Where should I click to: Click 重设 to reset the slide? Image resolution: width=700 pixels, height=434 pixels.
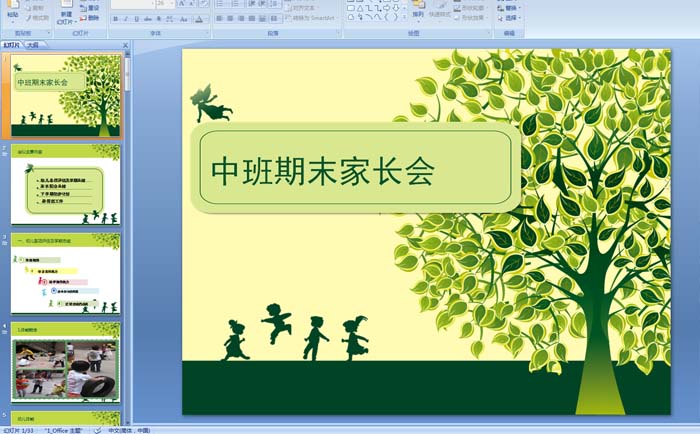point(90,8)
